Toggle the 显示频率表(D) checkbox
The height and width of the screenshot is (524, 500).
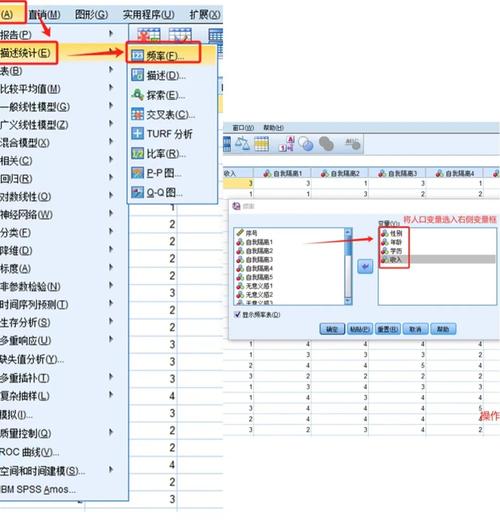237,314
